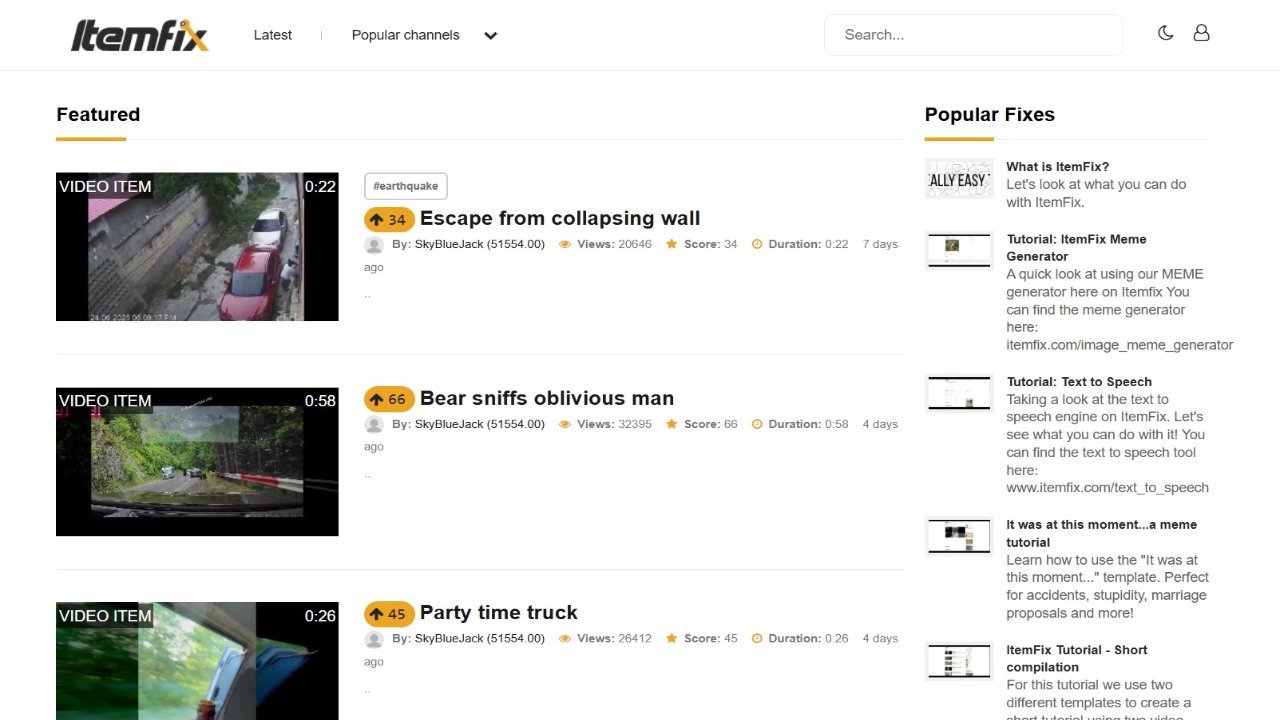Click What is ItemFix? thumbnail image

tap(959, 179)
